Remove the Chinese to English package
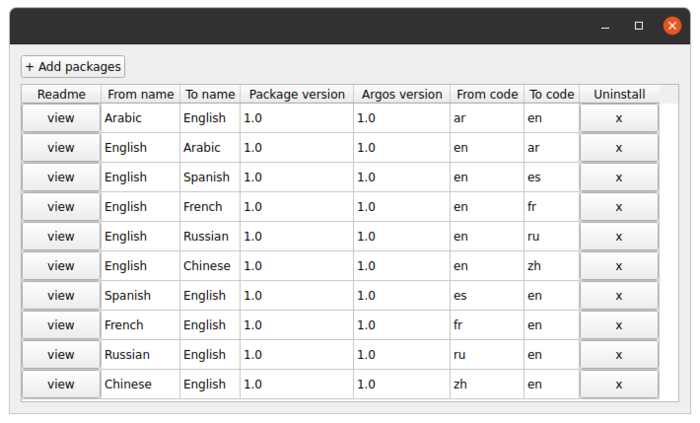 coord(619,384)
